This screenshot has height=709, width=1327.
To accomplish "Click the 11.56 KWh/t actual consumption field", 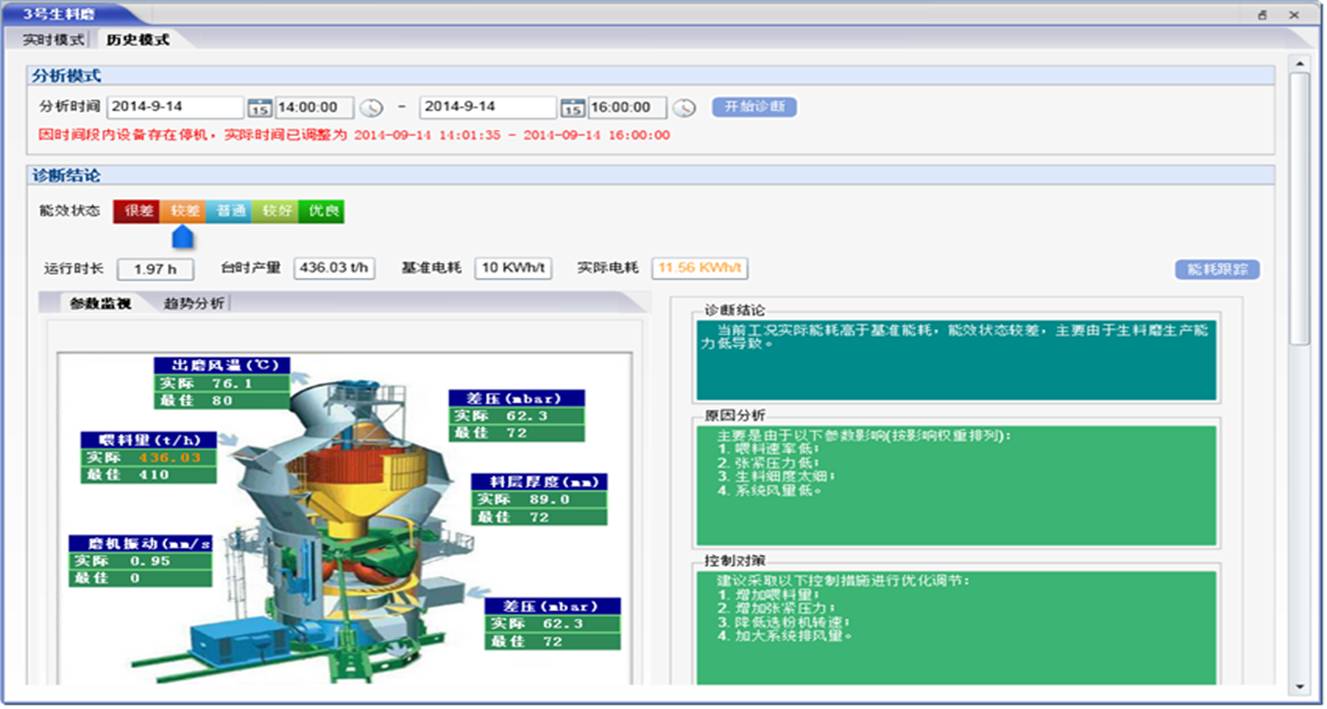I will coord(699,269).
